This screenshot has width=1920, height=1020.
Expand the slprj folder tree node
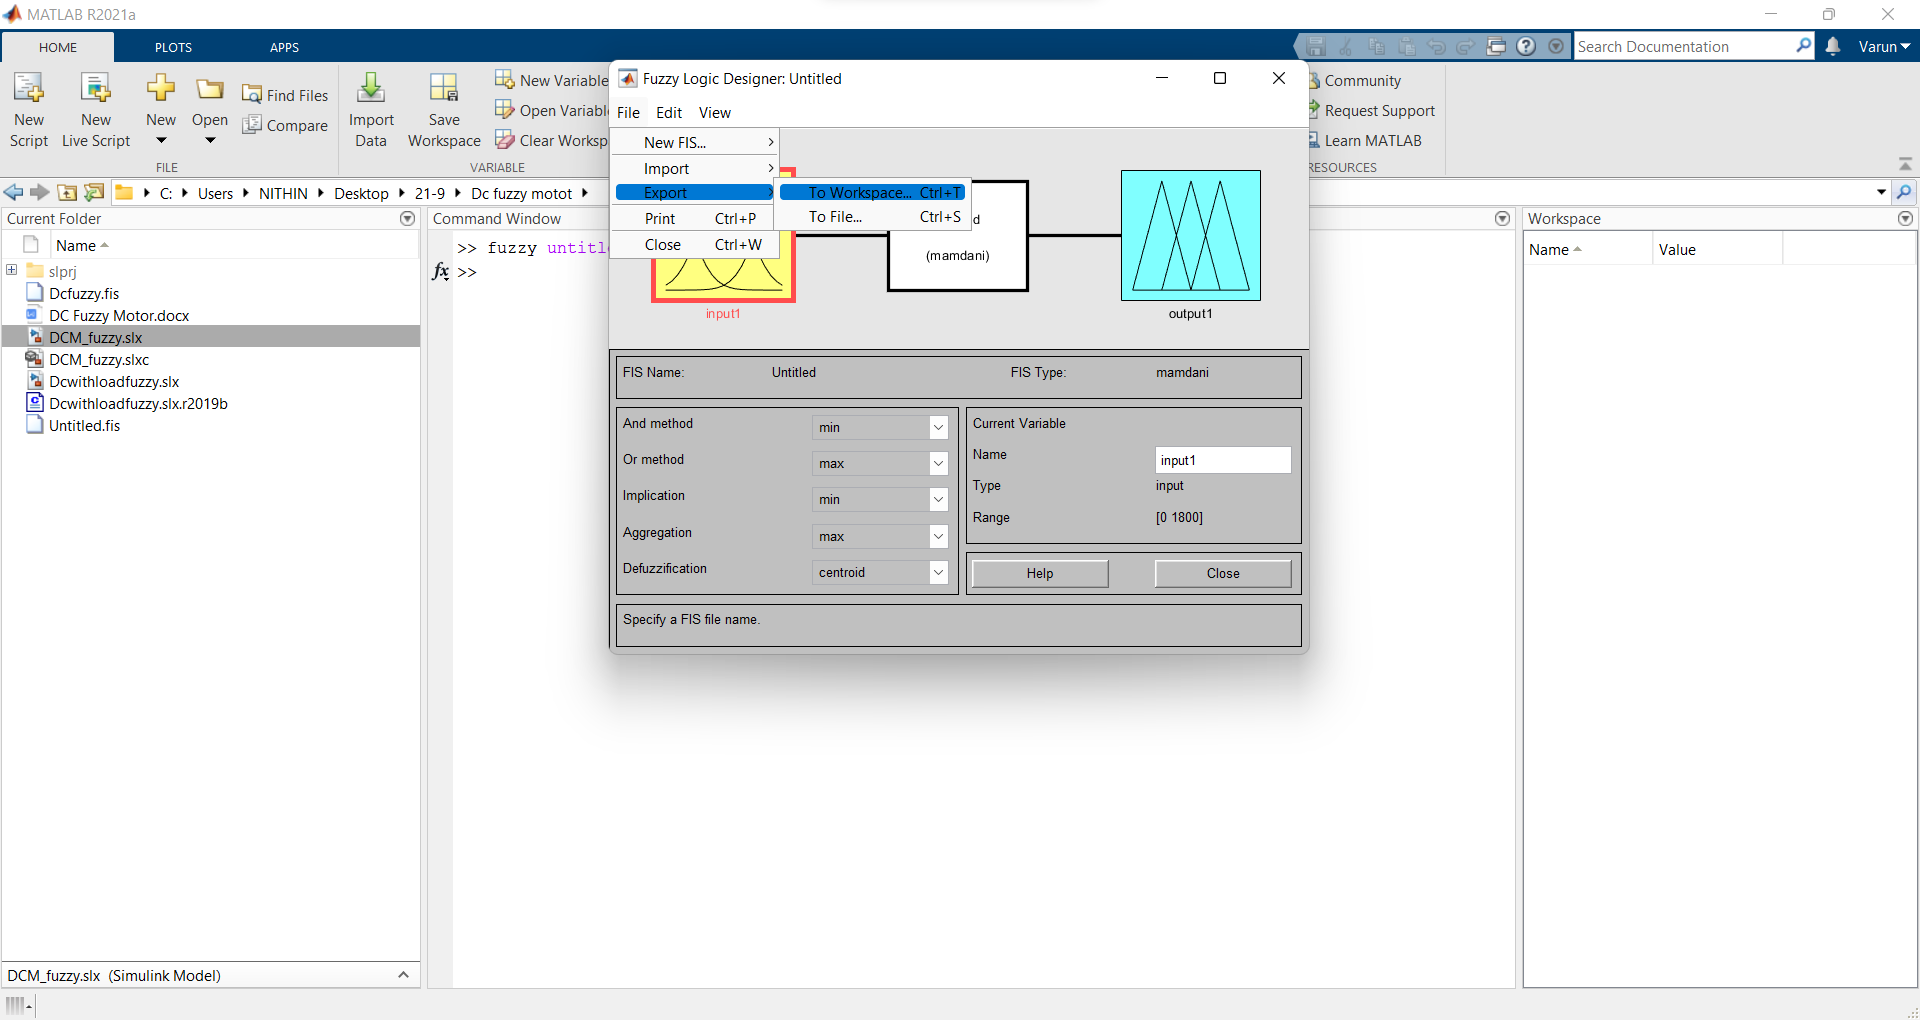point(11,270)
